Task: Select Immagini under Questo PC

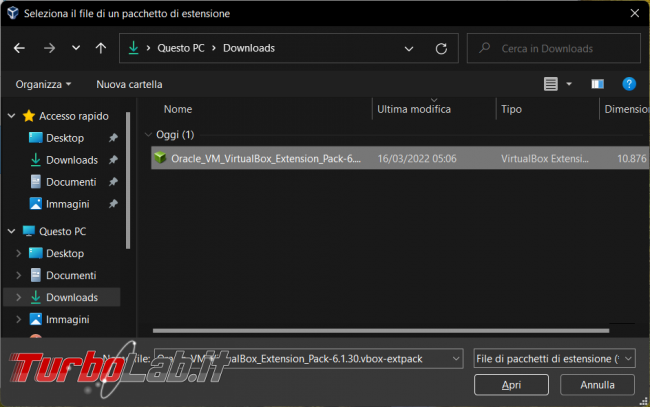Action: (x=68, y=319)
